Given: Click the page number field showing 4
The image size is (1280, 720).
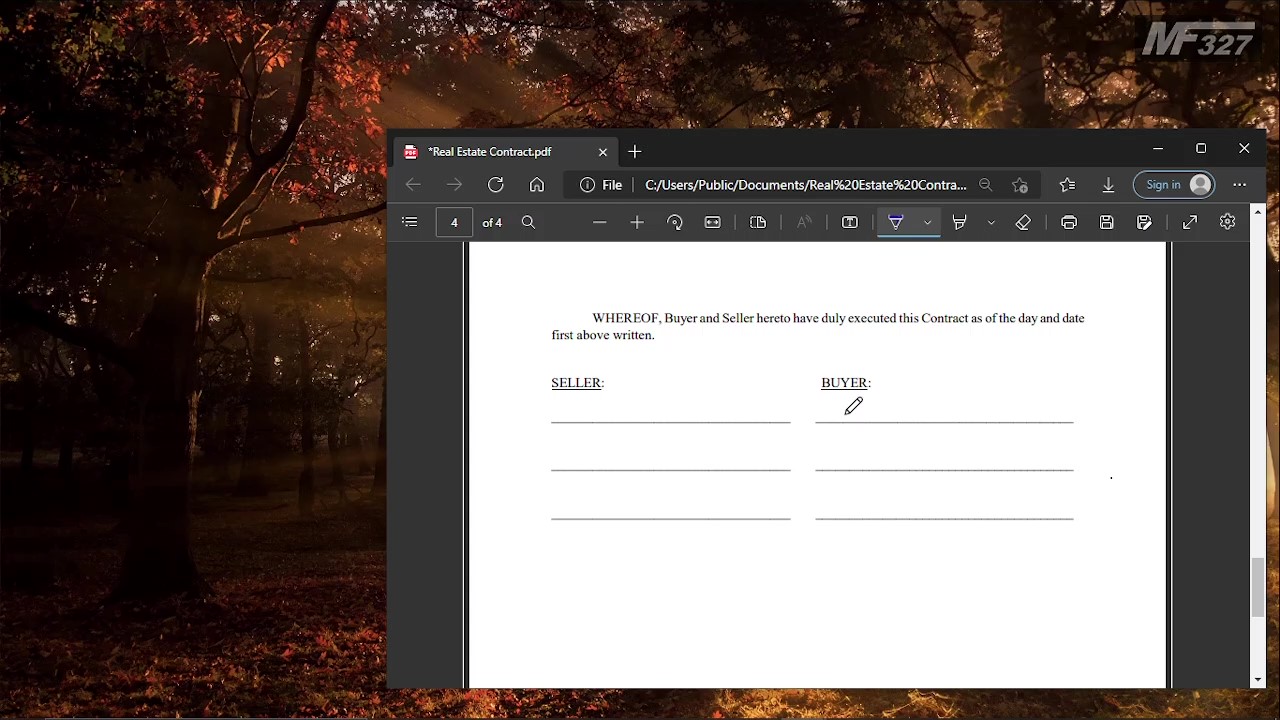Looking at the screenshot, I should (x=454, y=222).
